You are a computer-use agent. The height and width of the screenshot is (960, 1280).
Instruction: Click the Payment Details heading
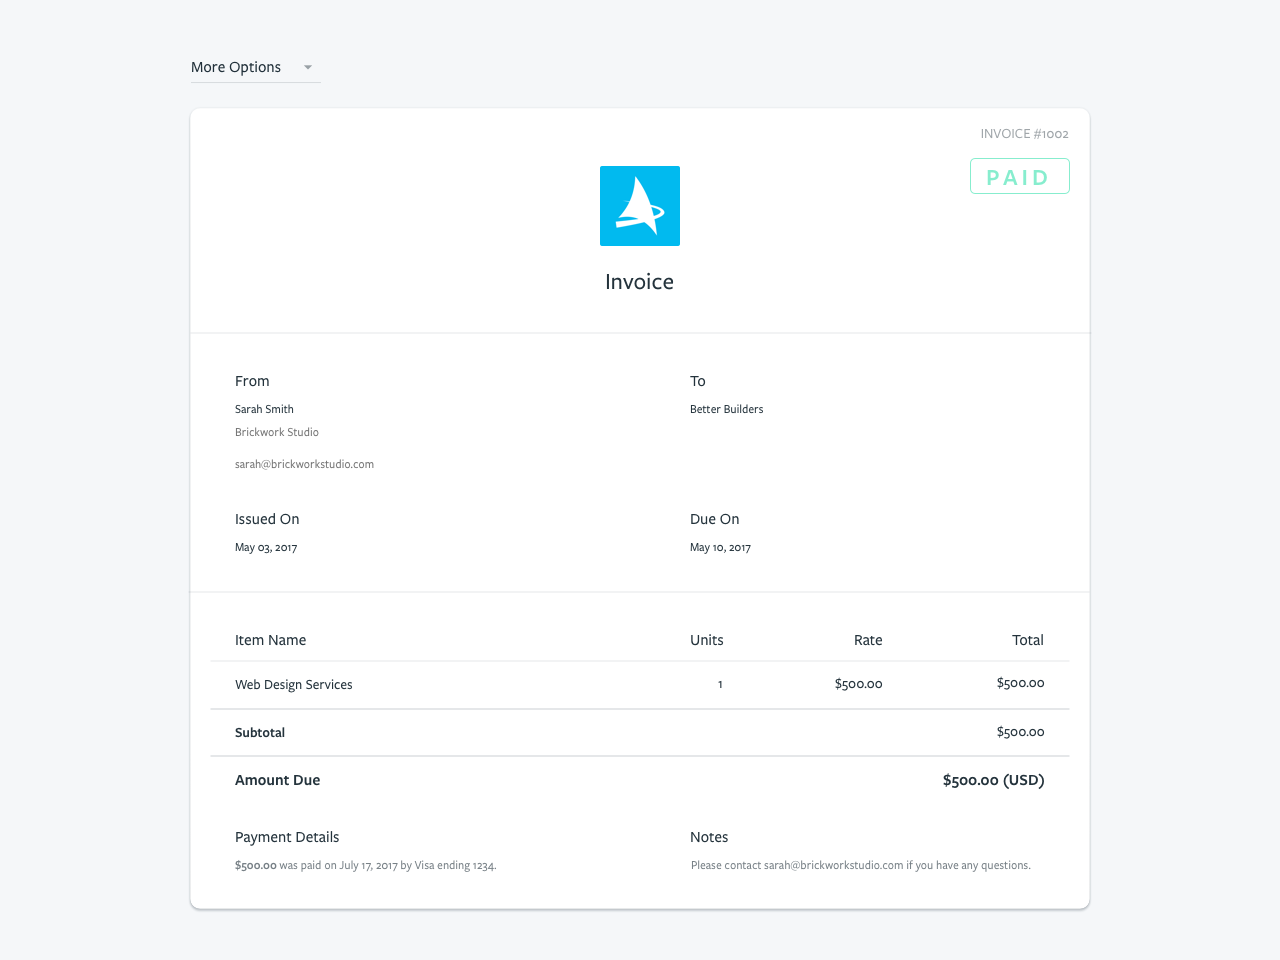[x=287, y=837]
